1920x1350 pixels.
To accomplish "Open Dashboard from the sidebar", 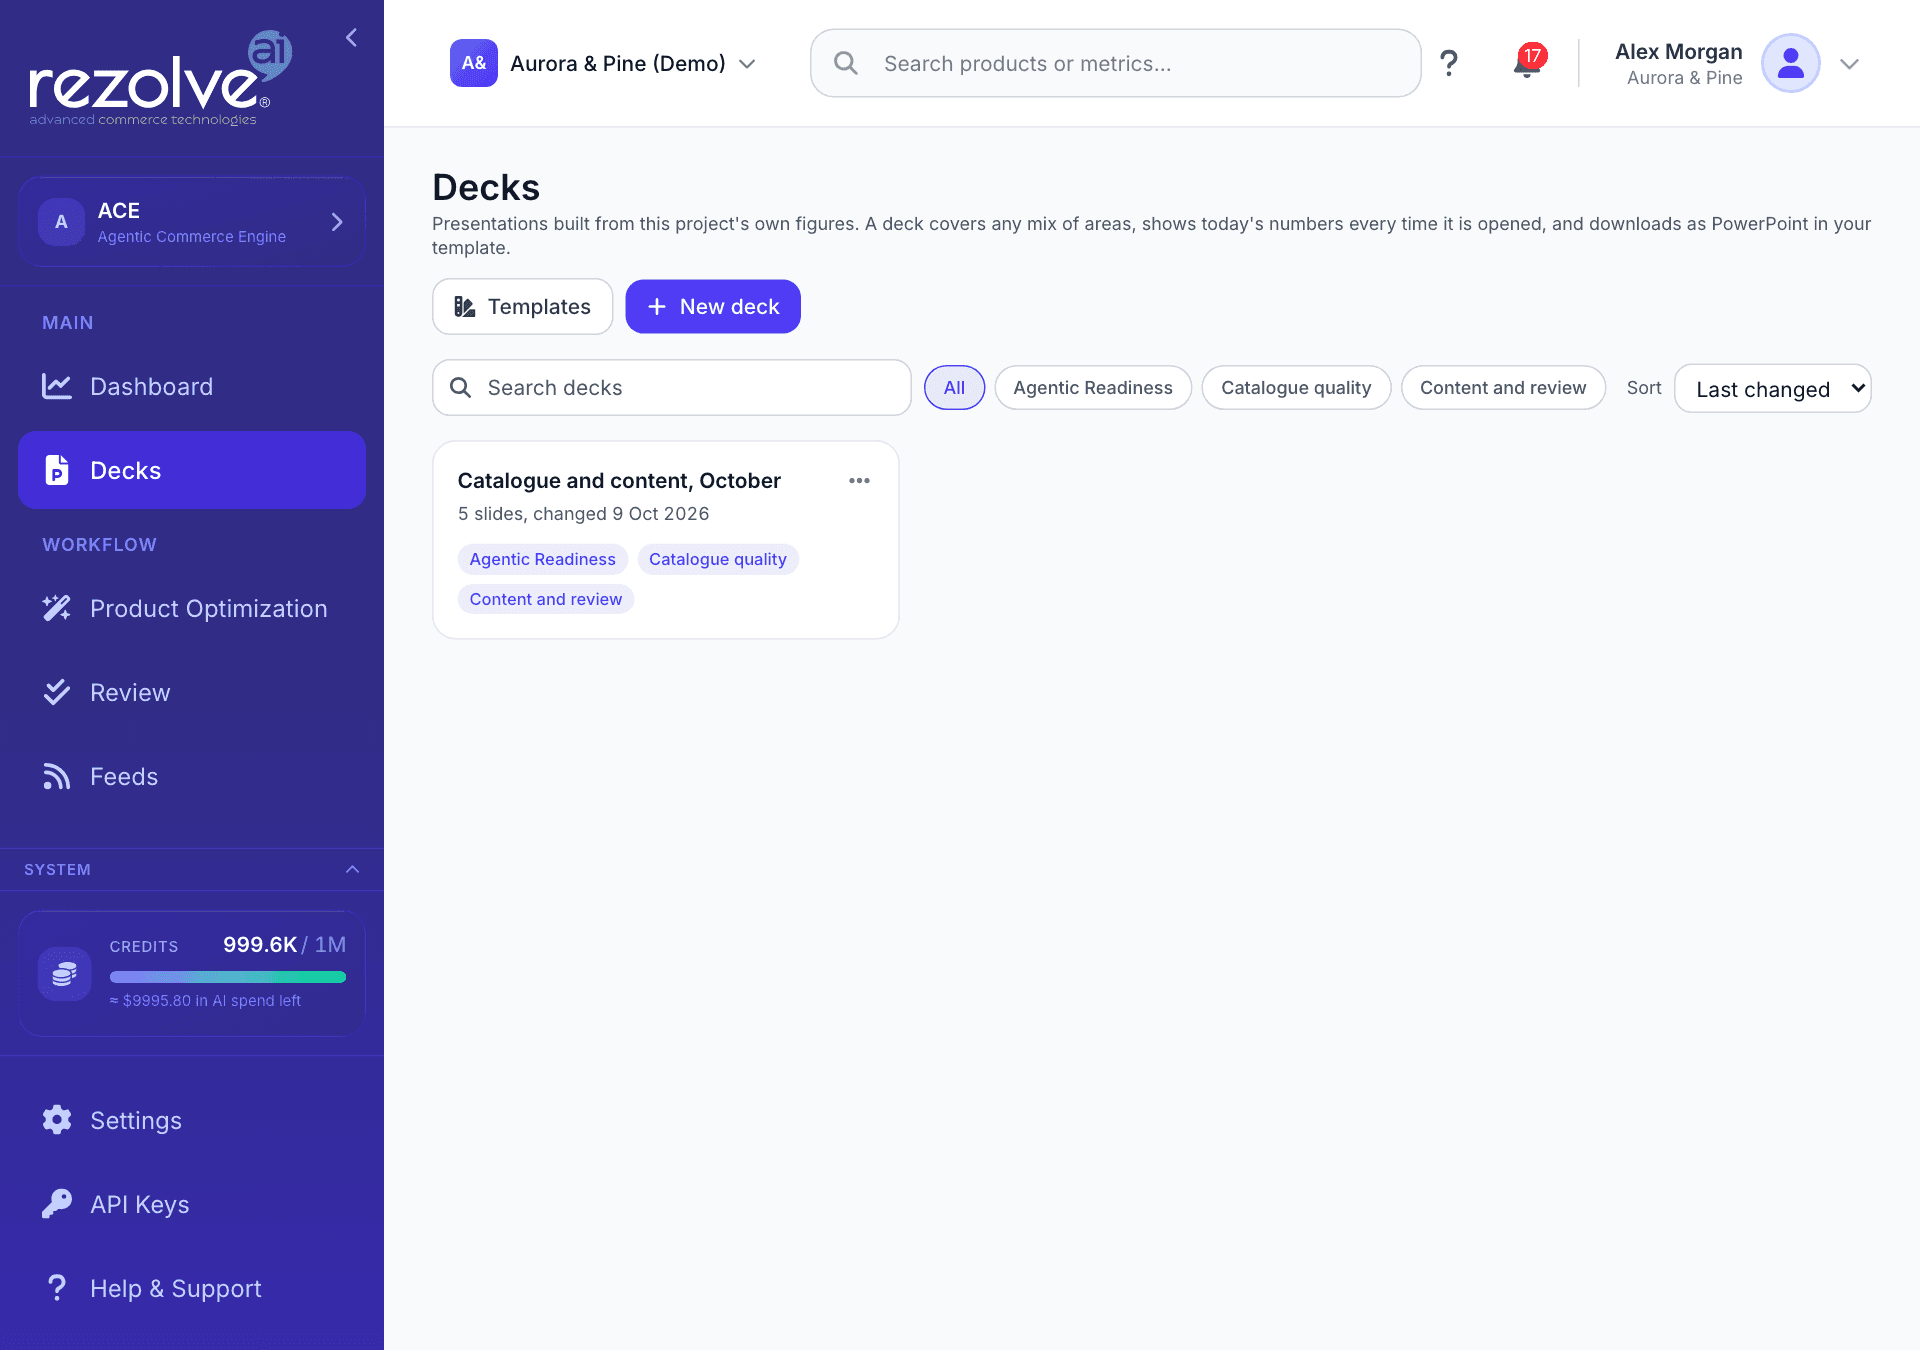I will (192, 387).
